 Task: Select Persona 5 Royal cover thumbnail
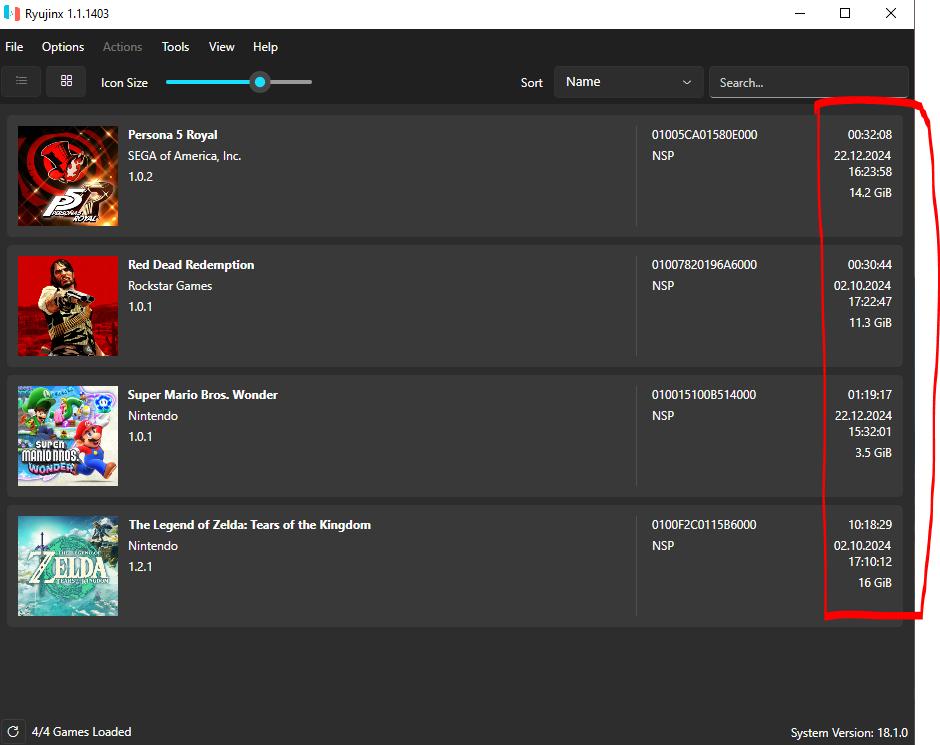pyautogui.click(x=68, y=176)
